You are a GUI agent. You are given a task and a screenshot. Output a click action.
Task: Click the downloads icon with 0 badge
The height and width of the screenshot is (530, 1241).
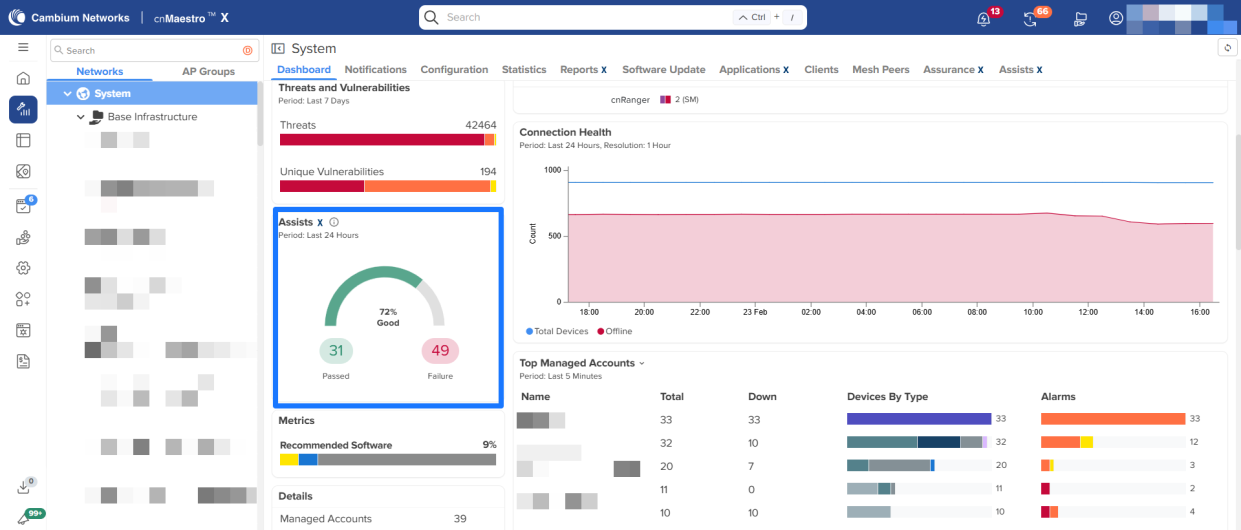[23, 487]
